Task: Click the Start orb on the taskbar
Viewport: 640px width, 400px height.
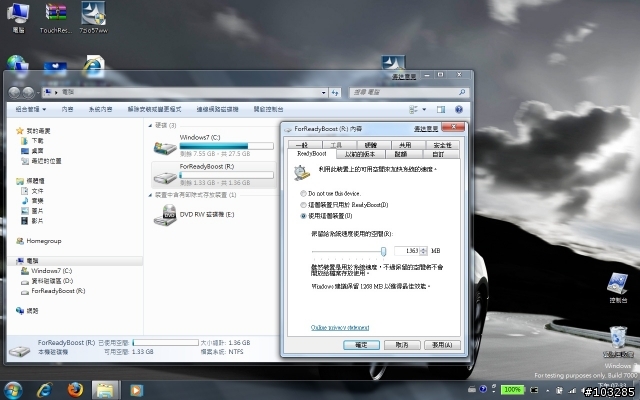Action: (13, 390)
